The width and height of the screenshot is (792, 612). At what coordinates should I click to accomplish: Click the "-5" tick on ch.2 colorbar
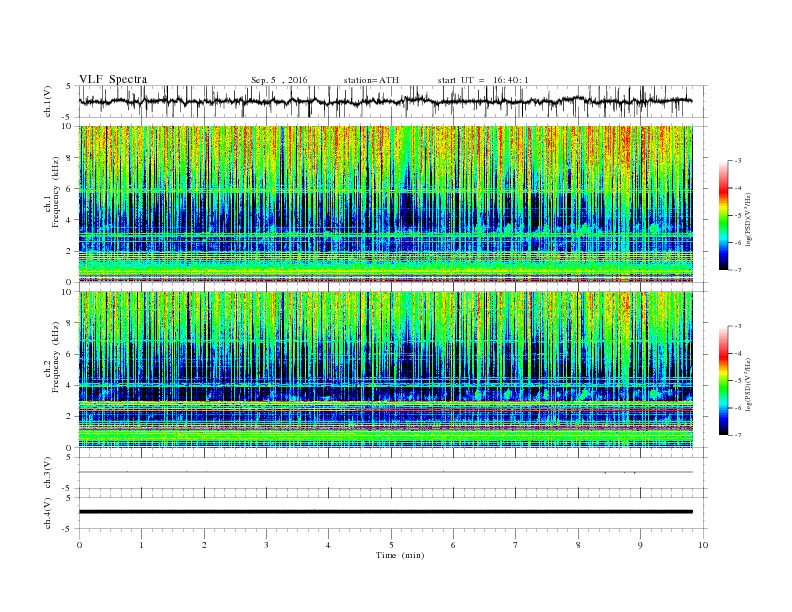click(x=737, y=381)
